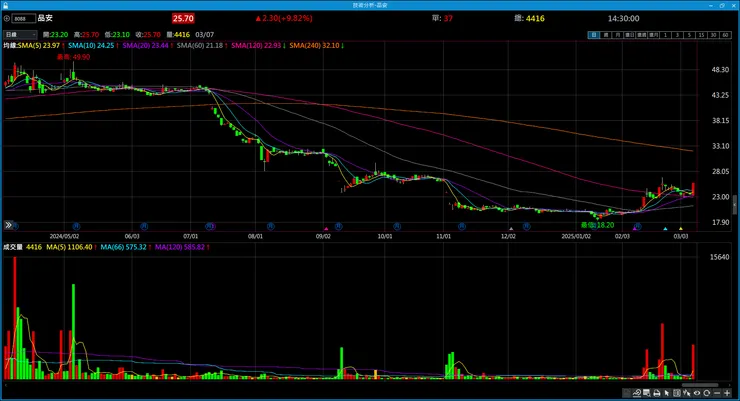Click the chart drawing tool icon in bottom toolbar

[x=637, y=393]
